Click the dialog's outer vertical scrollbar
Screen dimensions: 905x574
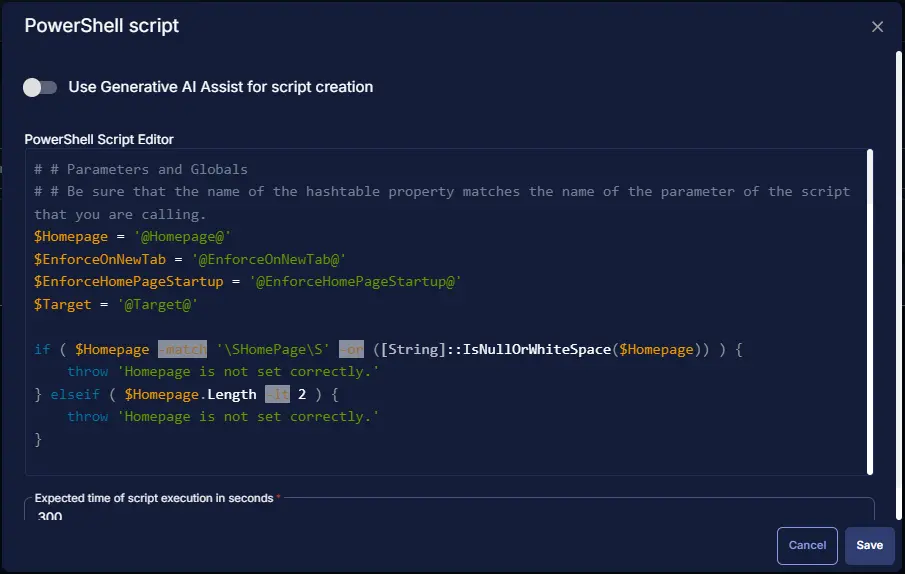pos(899,286)
